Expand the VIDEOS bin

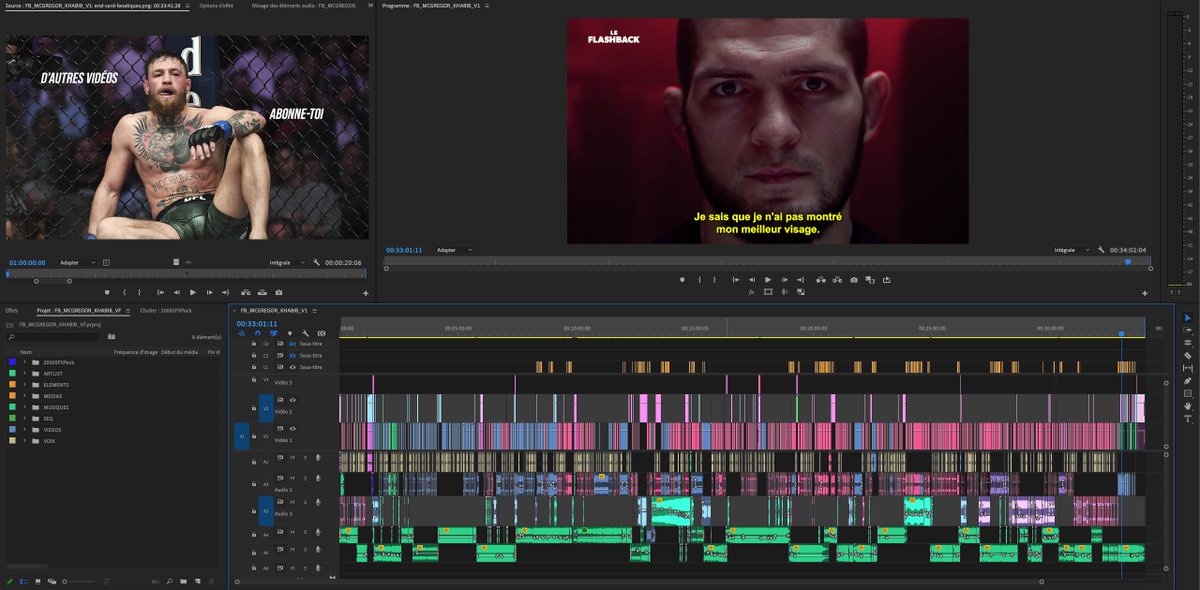pos(24,430)
